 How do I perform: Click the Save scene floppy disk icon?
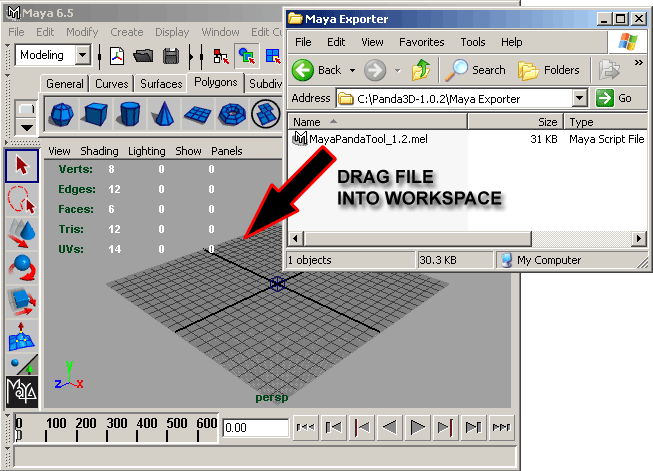171,55
